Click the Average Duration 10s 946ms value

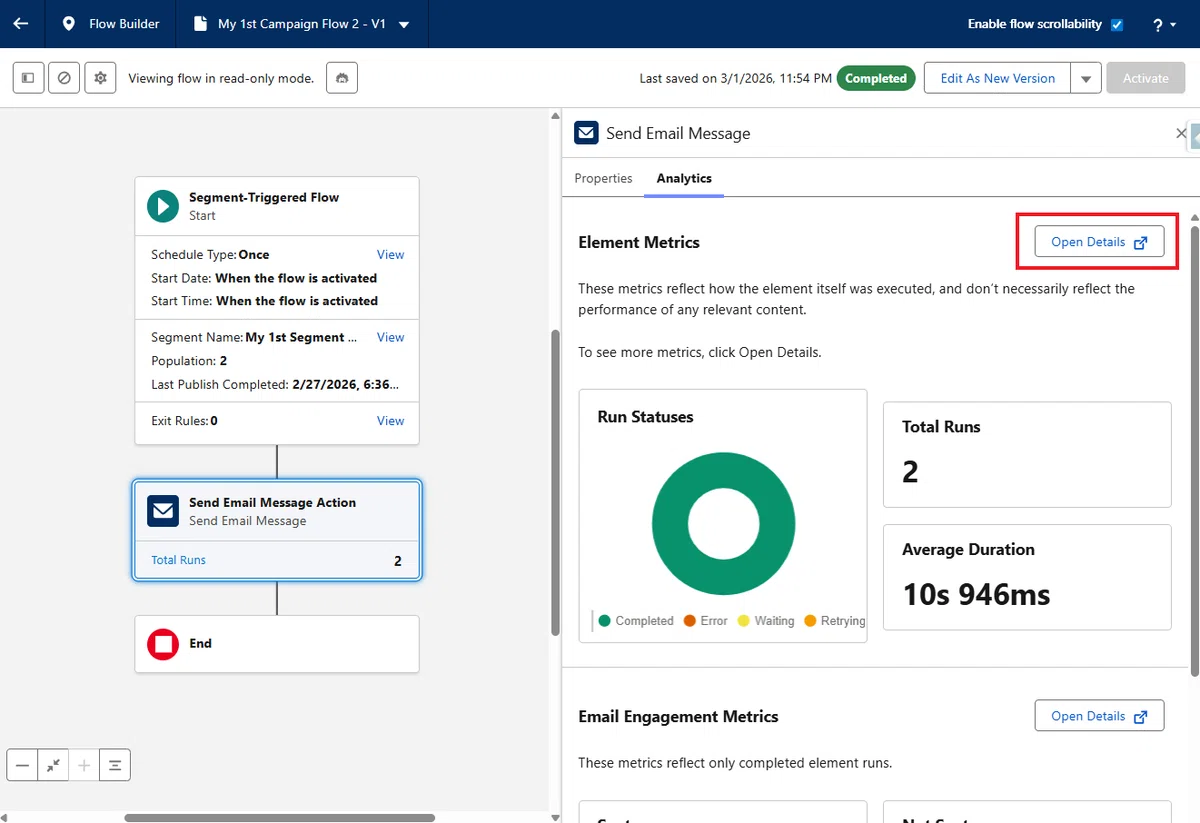click(976, 595)
